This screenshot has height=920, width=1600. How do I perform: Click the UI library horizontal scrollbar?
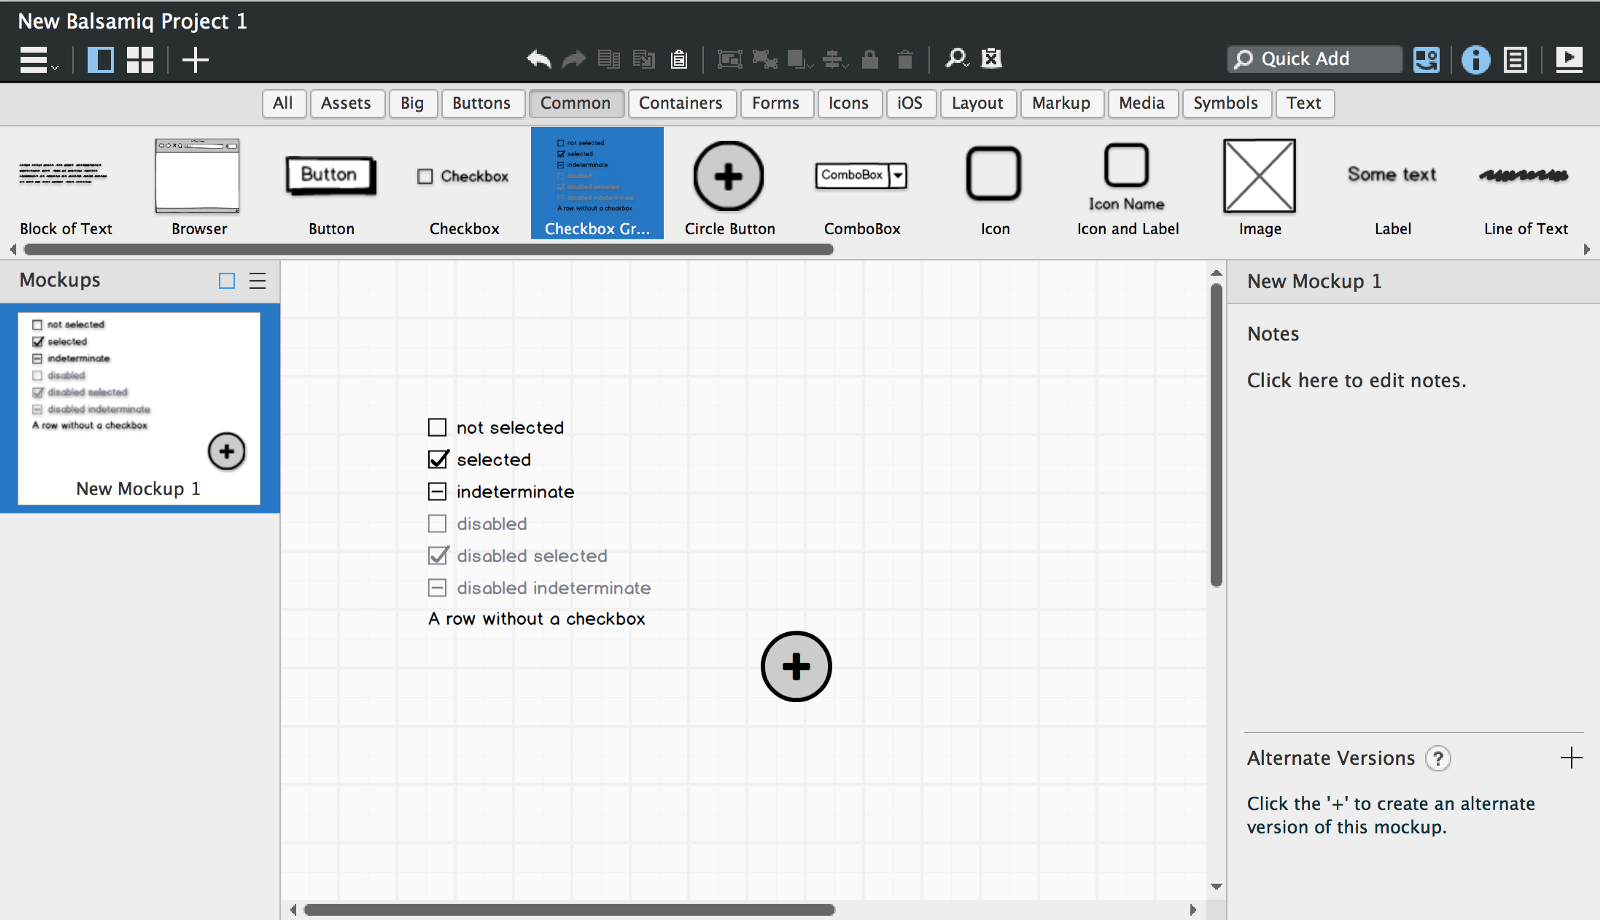coord(428,250)
